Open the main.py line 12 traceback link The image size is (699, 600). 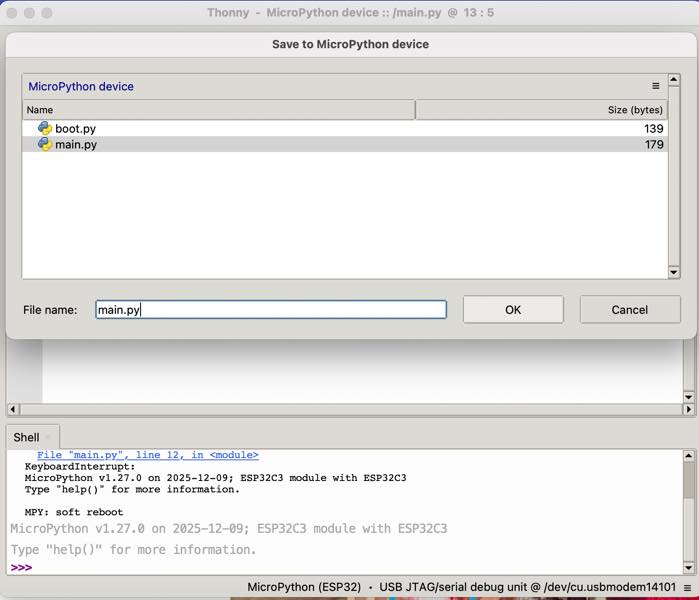tap(148, 455)
